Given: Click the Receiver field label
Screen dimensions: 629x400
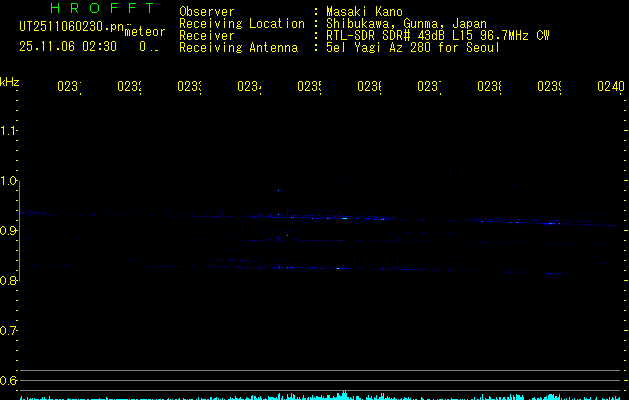Looking at the screenshot, I should [x=207, y=36].
